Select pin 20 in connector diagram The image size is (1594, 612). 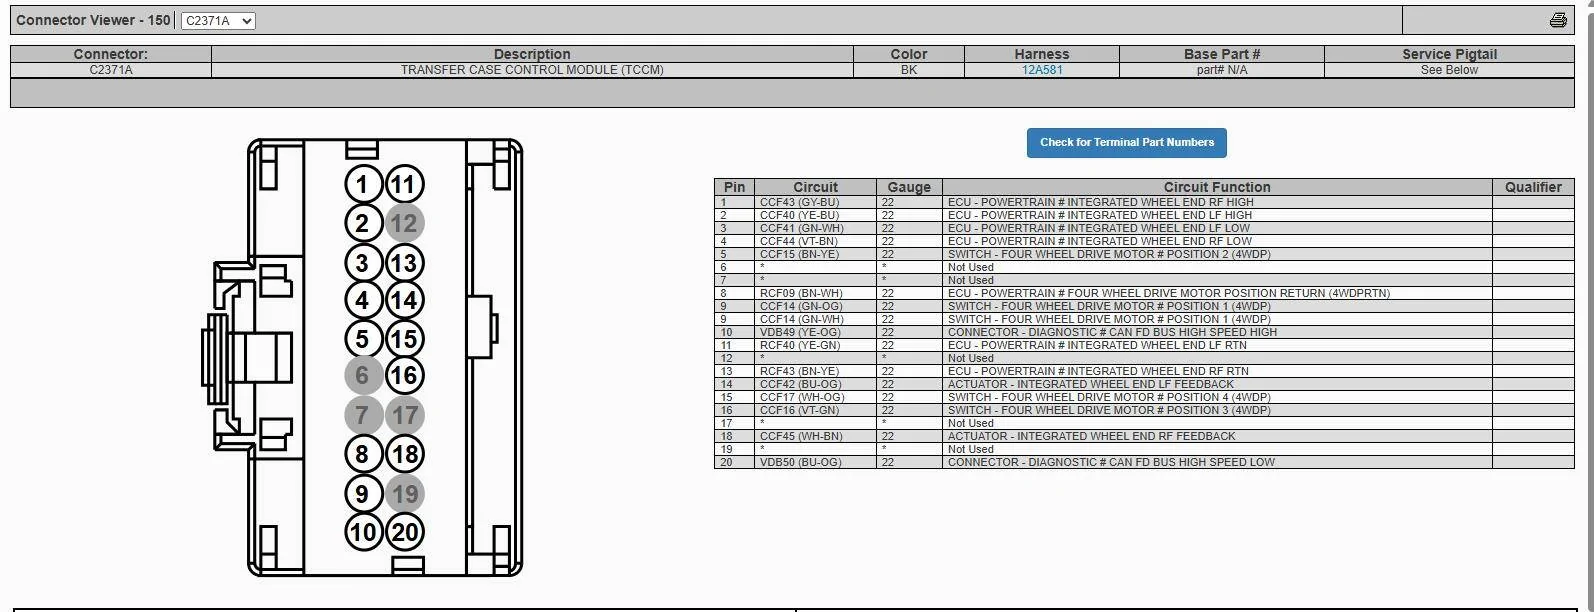pyautogui.click(x=404, y=532)
